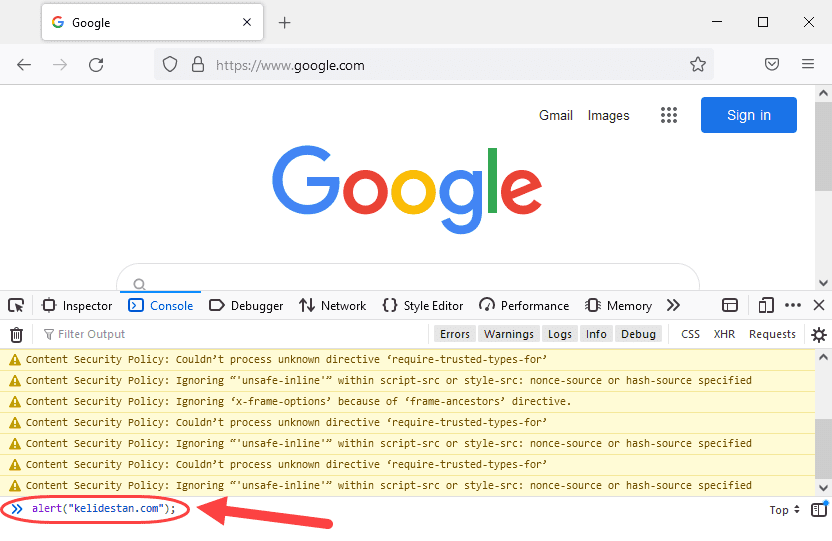The width and height of the screenshot is (832, 541).
Task: Open the Images link
Action: coord(608,116)
